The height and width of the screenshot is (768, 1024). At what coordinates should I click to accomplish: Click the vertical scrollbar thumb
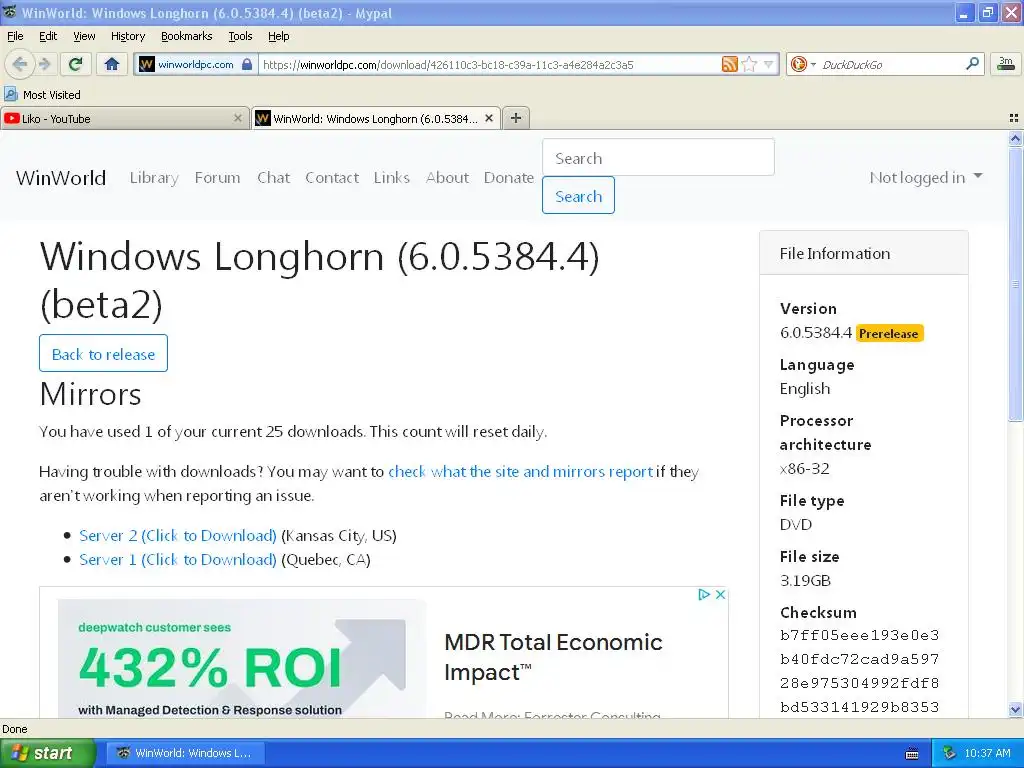pyautogui.click(x=1015, y=283)
